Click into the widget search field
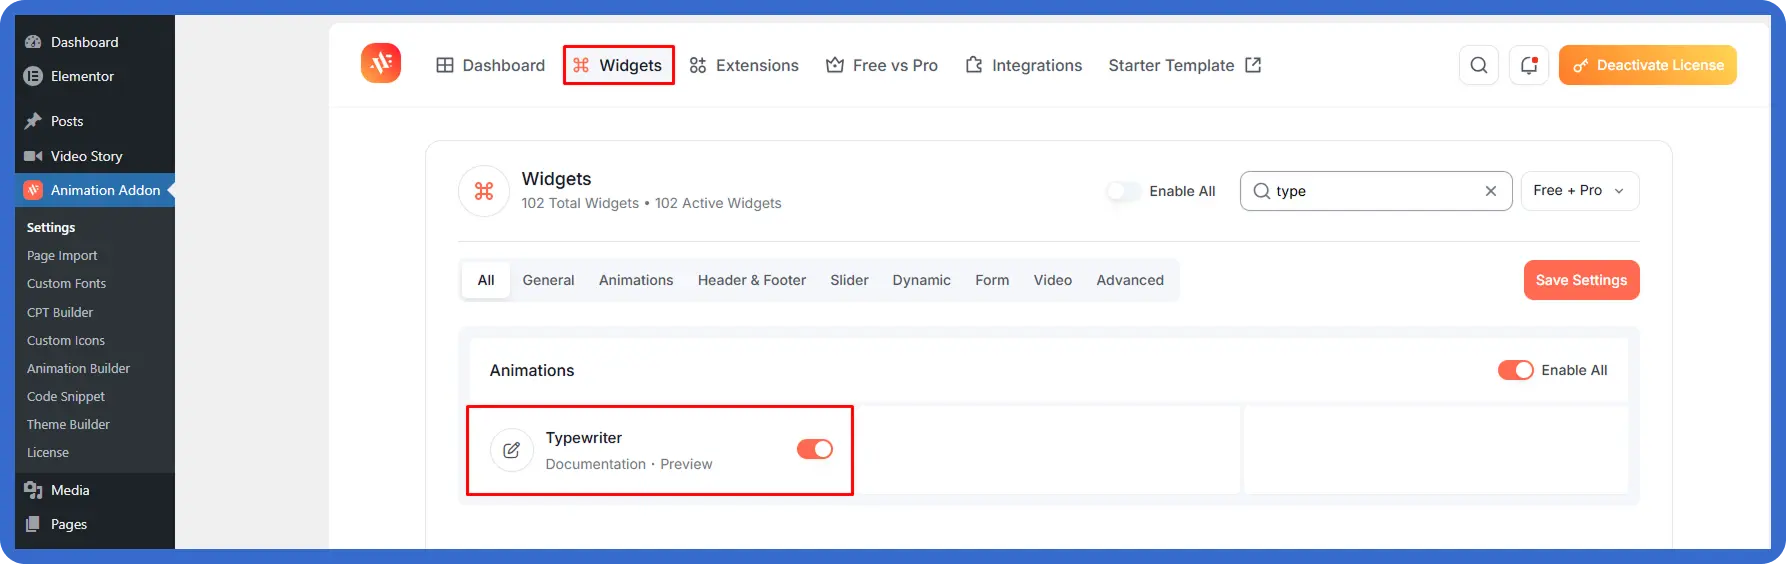1786x564 pixels. [1376, 191]
